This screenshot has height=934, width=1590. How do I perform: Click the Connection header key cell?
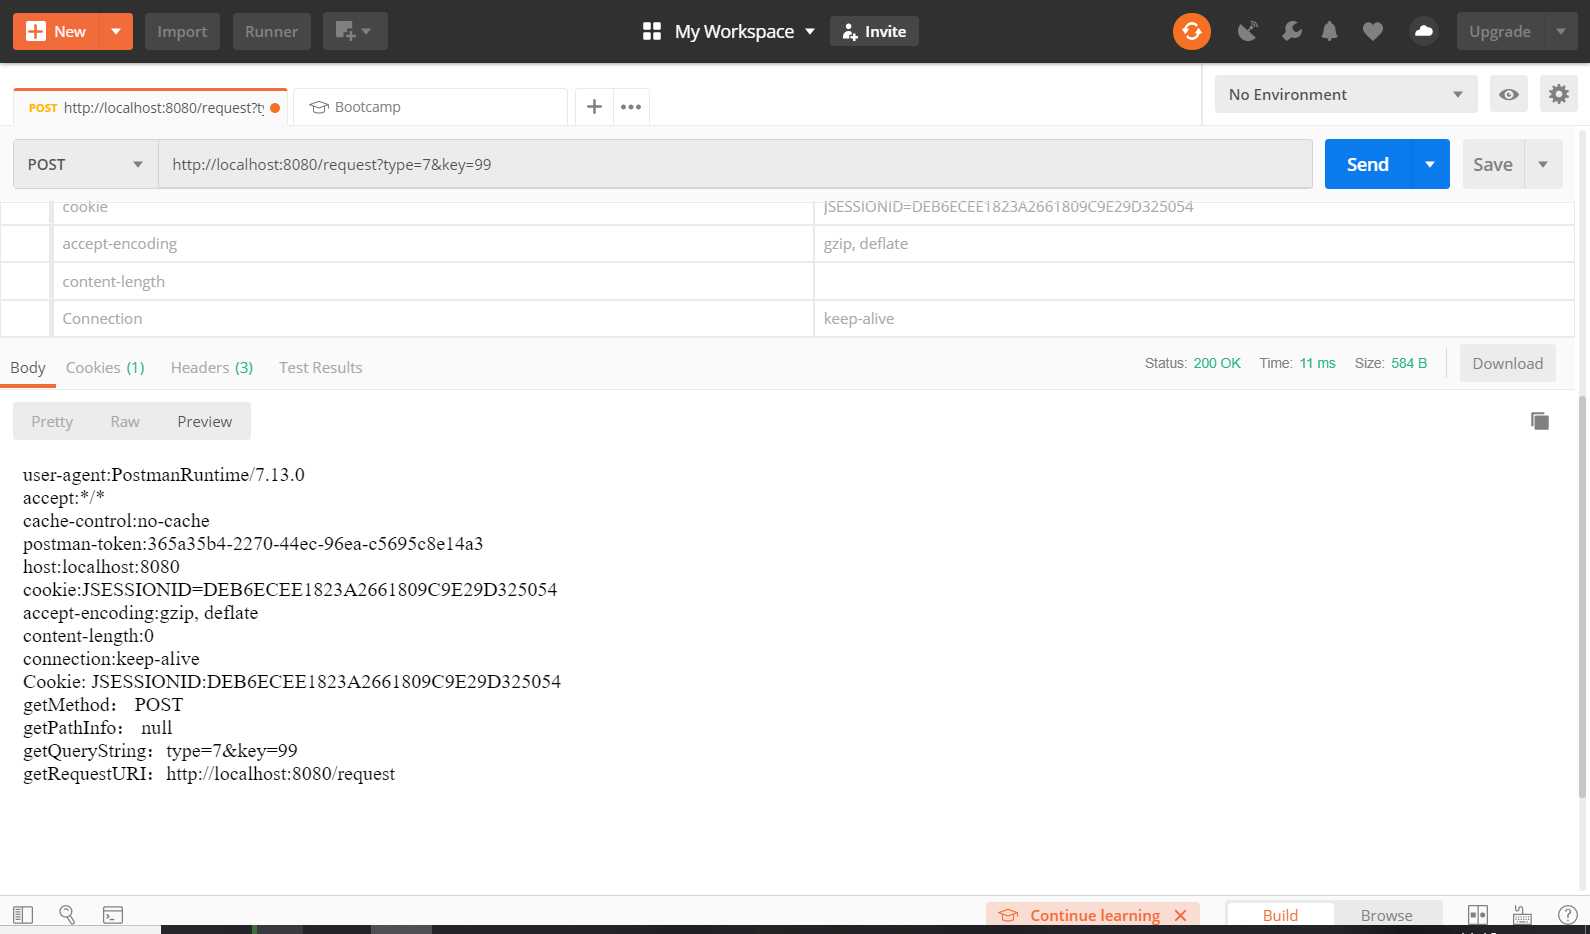pos(433,319)
